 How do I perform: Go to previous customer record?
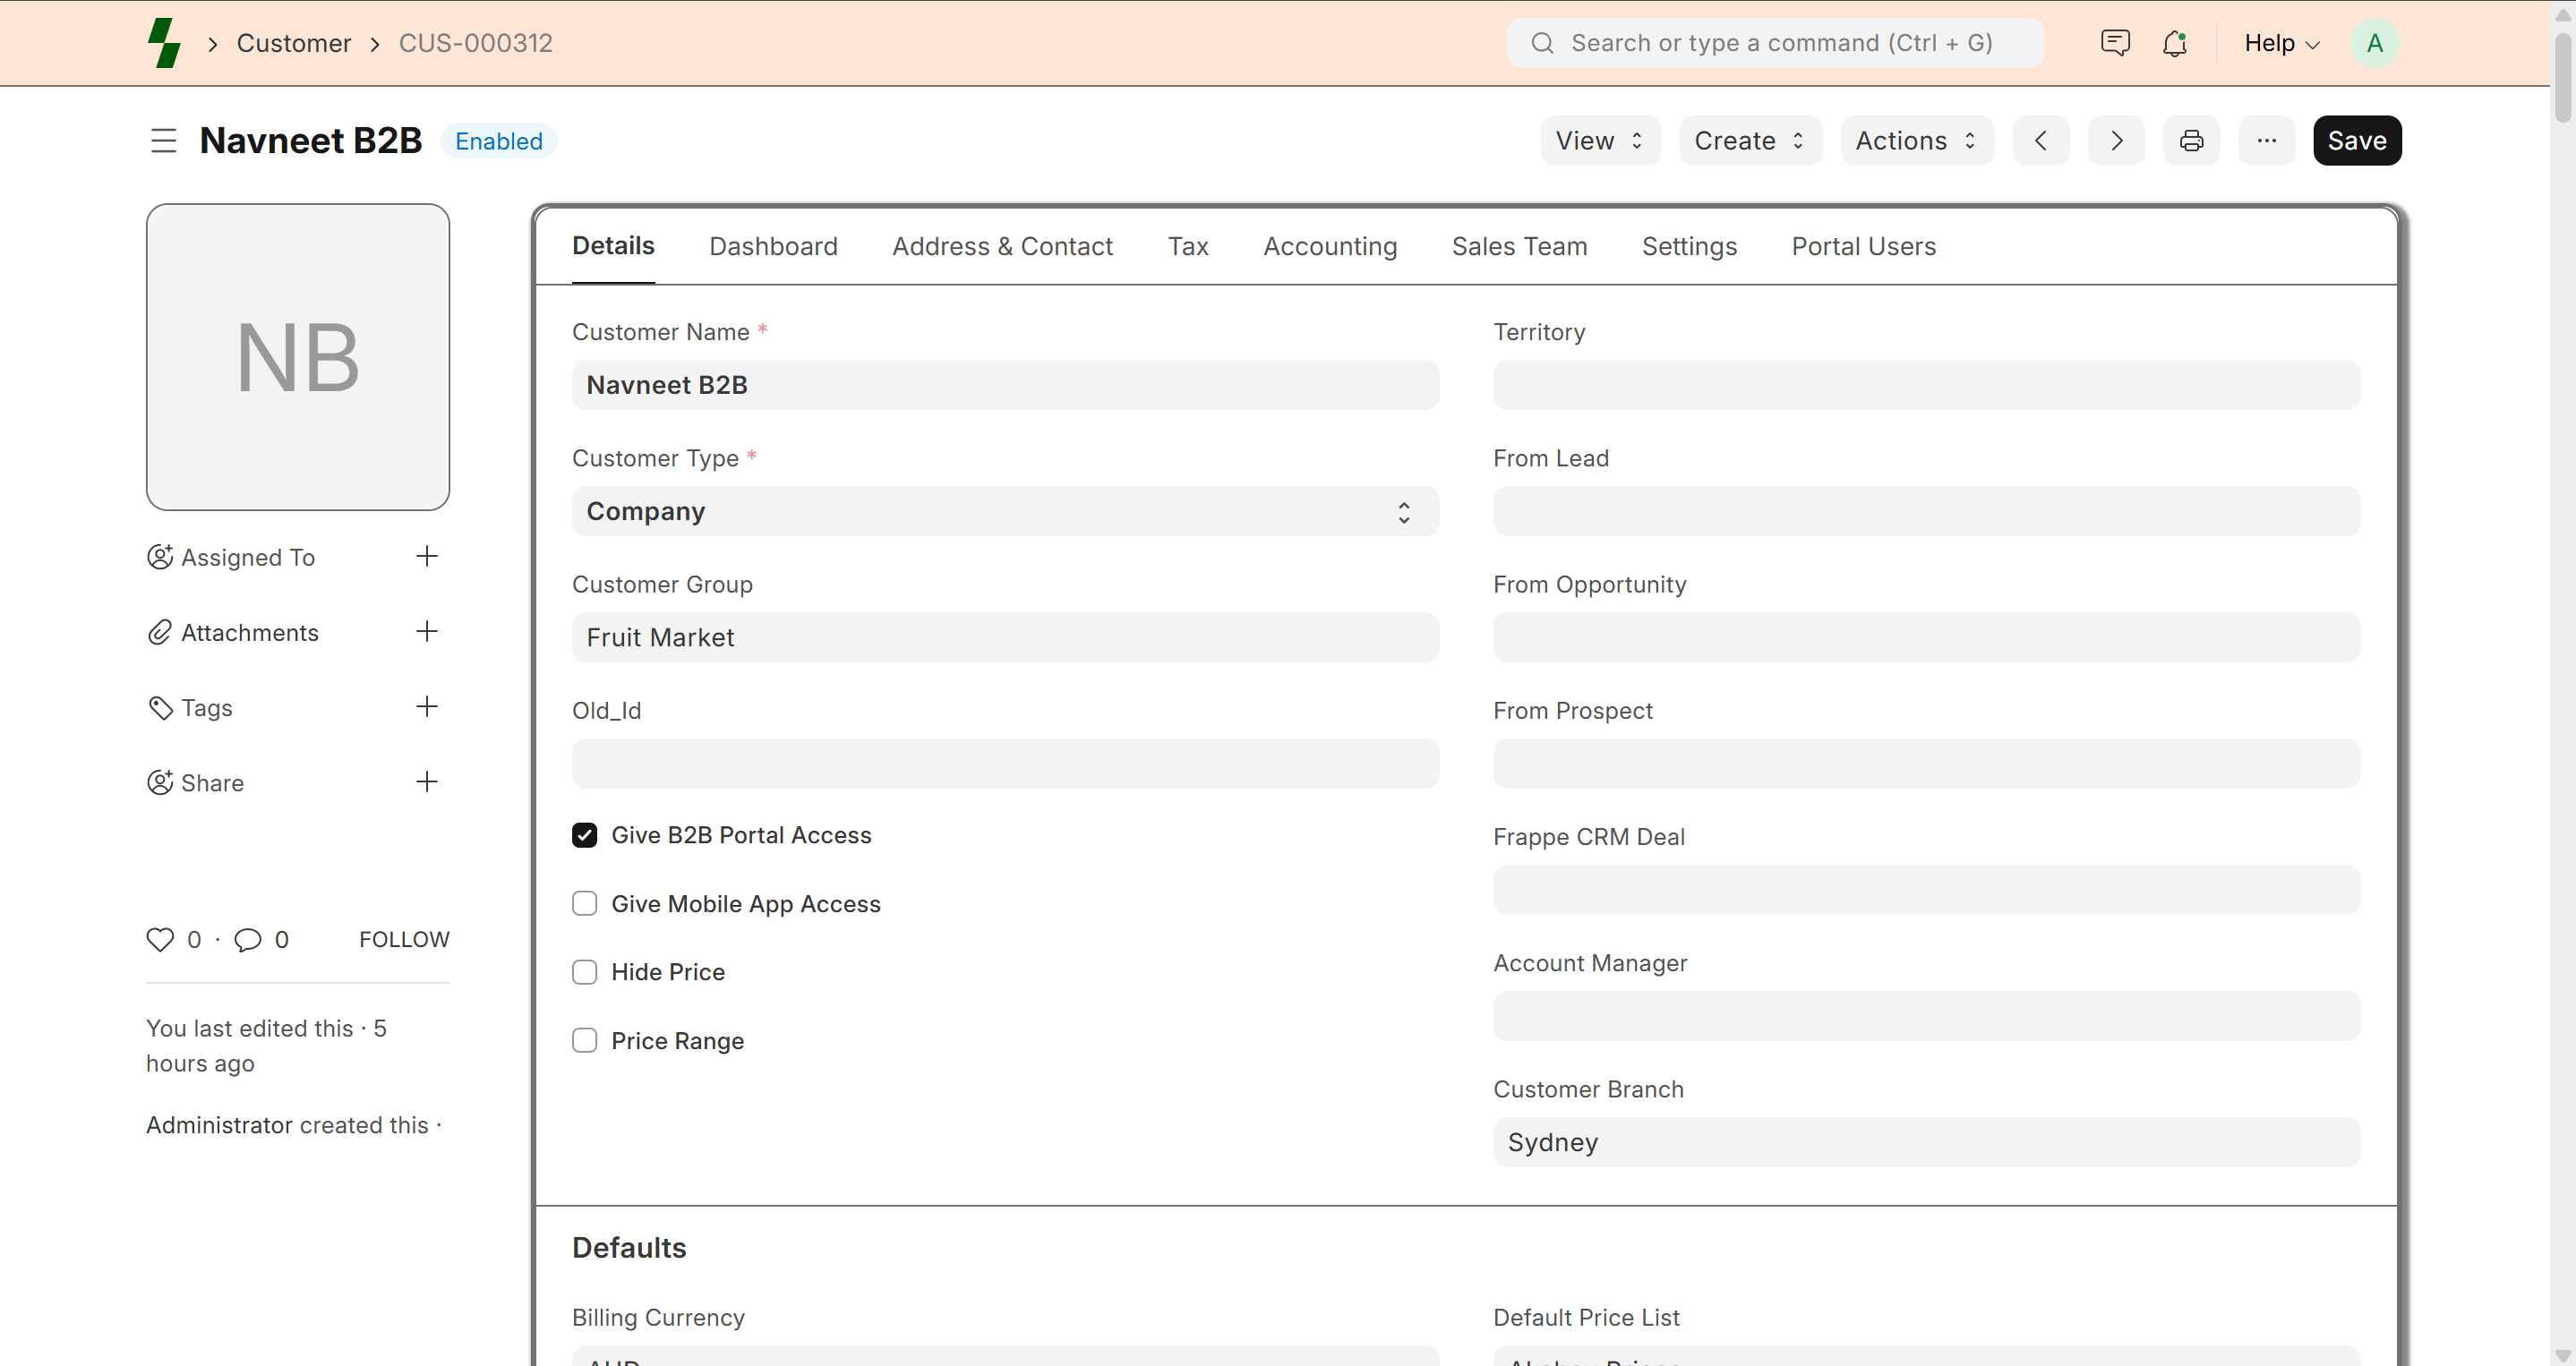pyautogui.click(x=2040, y=141)
